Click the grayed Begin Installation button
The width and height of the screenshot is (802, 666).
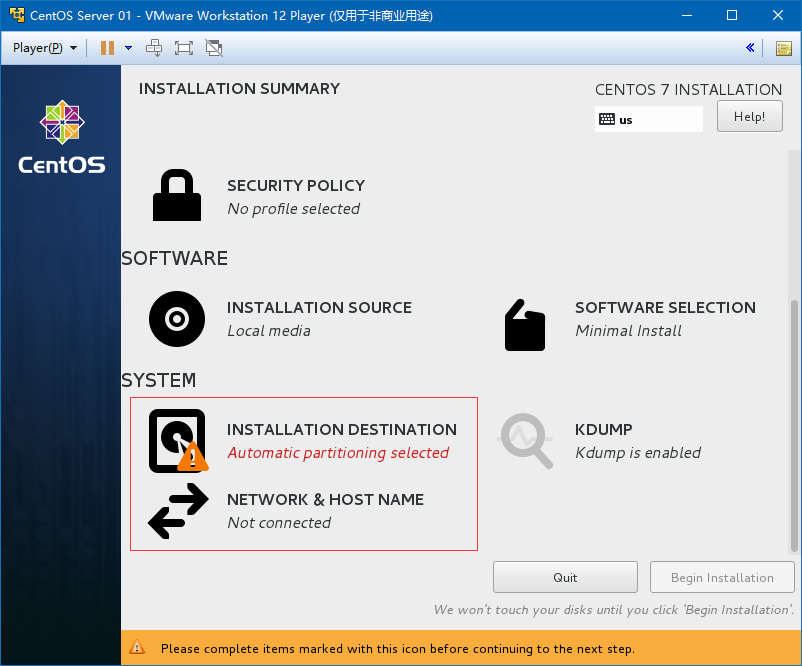pyautogui.click(x=721, y=577)
